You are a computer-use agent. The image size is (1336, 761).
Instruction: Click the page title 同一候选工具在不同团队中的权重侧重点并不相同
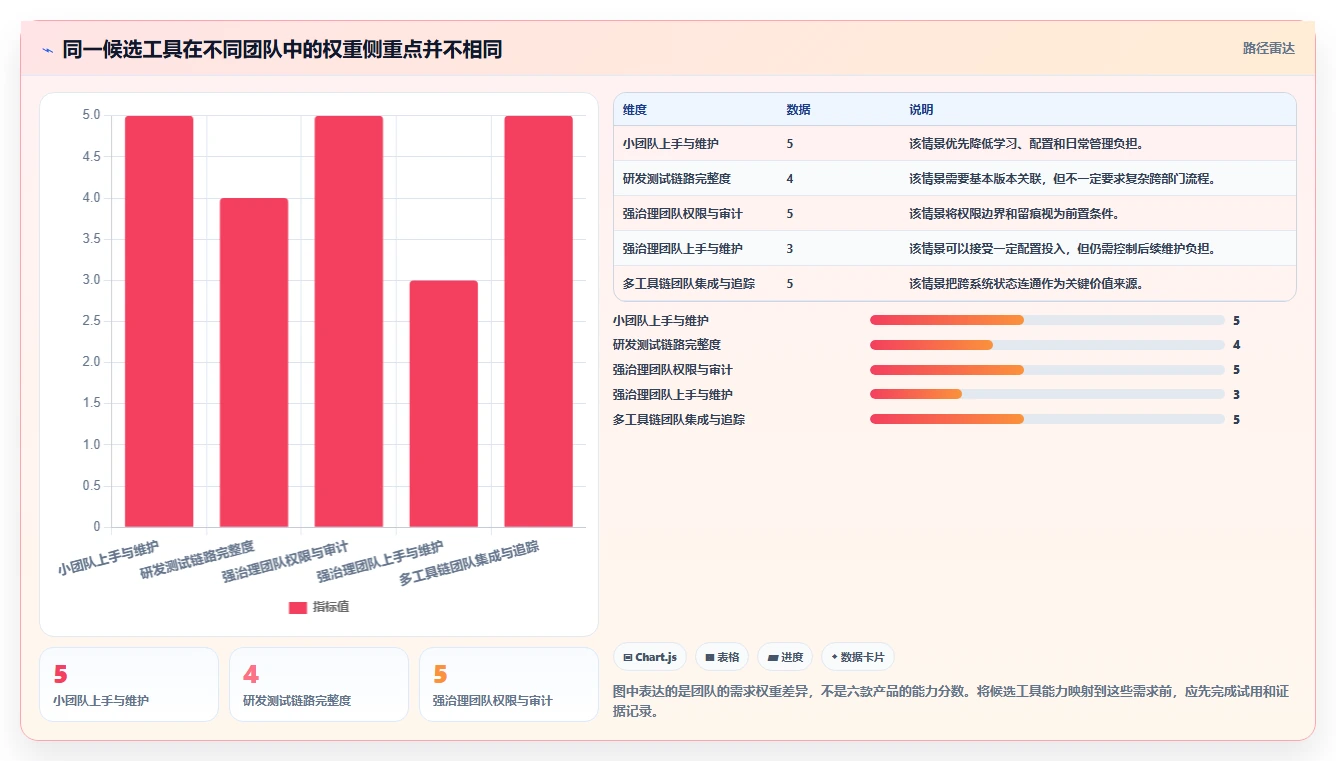tap(282, 49)
